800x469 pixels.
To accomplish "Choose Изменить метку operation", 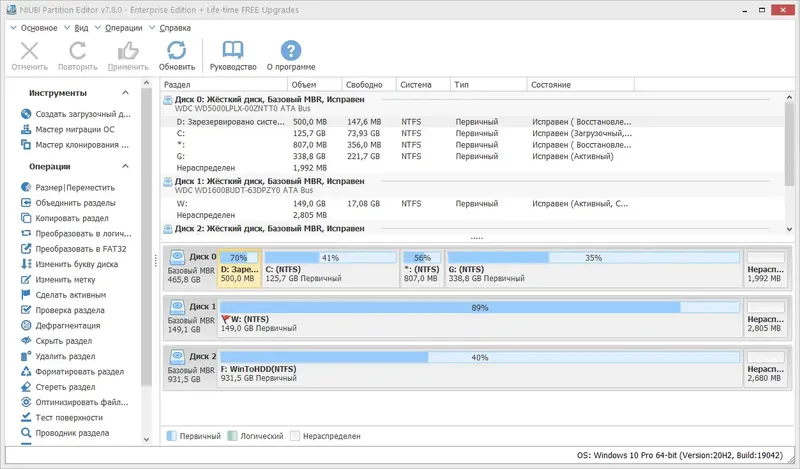I will (58, 279).
